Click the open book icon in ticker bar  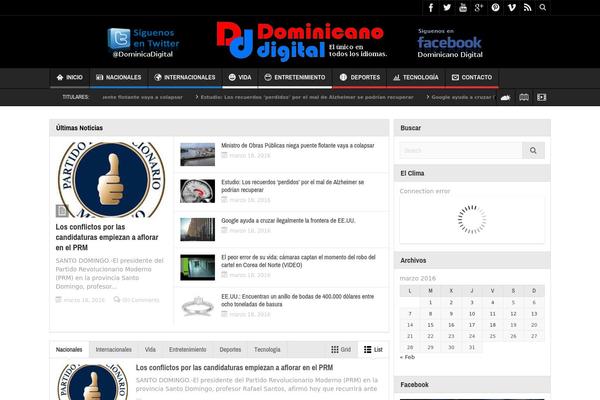(524, 98)
